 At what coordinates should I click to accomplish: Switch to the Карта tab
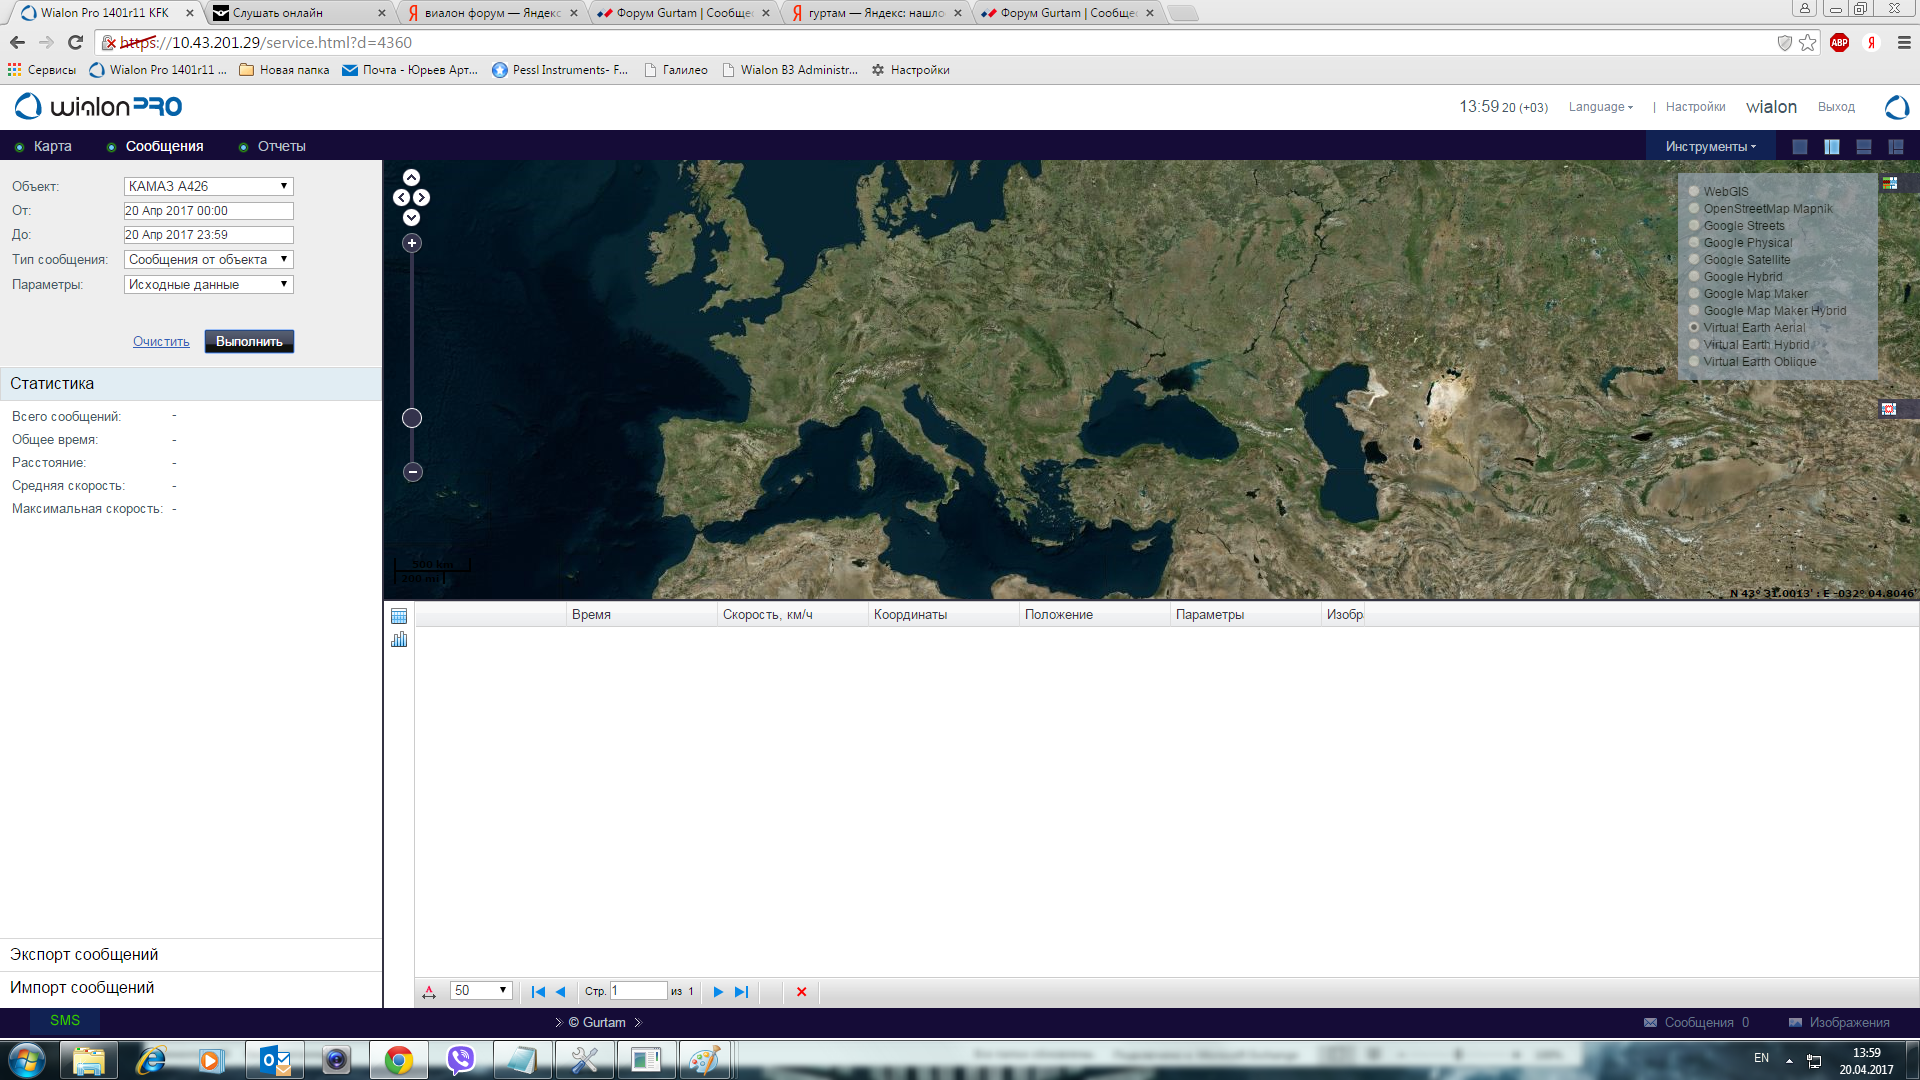pyautogui.click(x=52, y=147)
